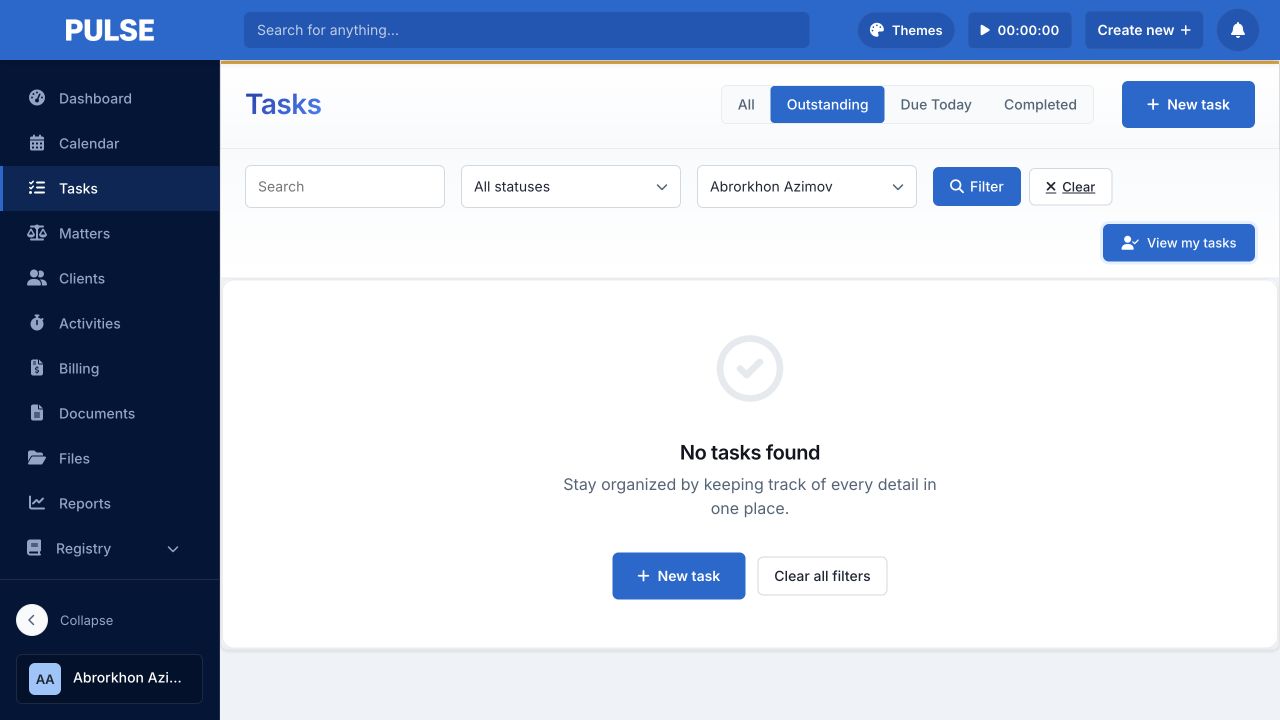
Task: Click the Registry book icon
Action: [34, 548]
